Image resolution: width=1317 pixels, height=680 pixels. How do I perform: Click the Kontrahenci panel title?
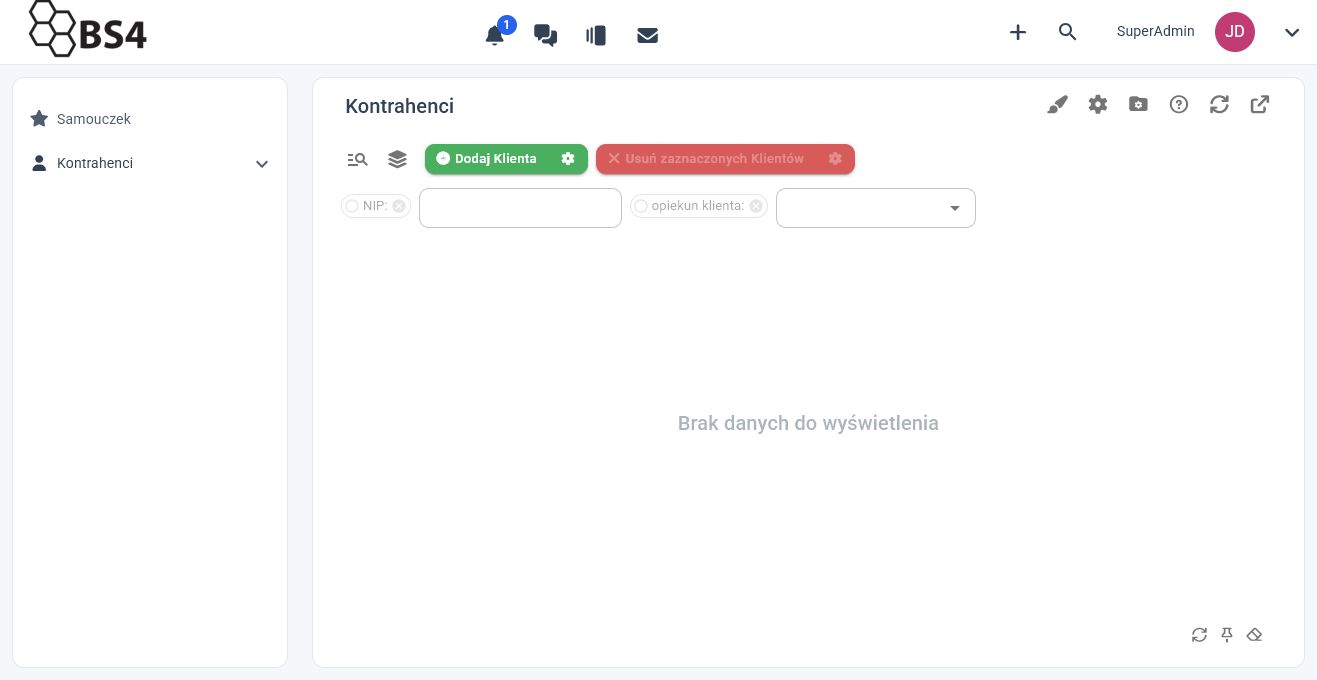coord(399,106)
